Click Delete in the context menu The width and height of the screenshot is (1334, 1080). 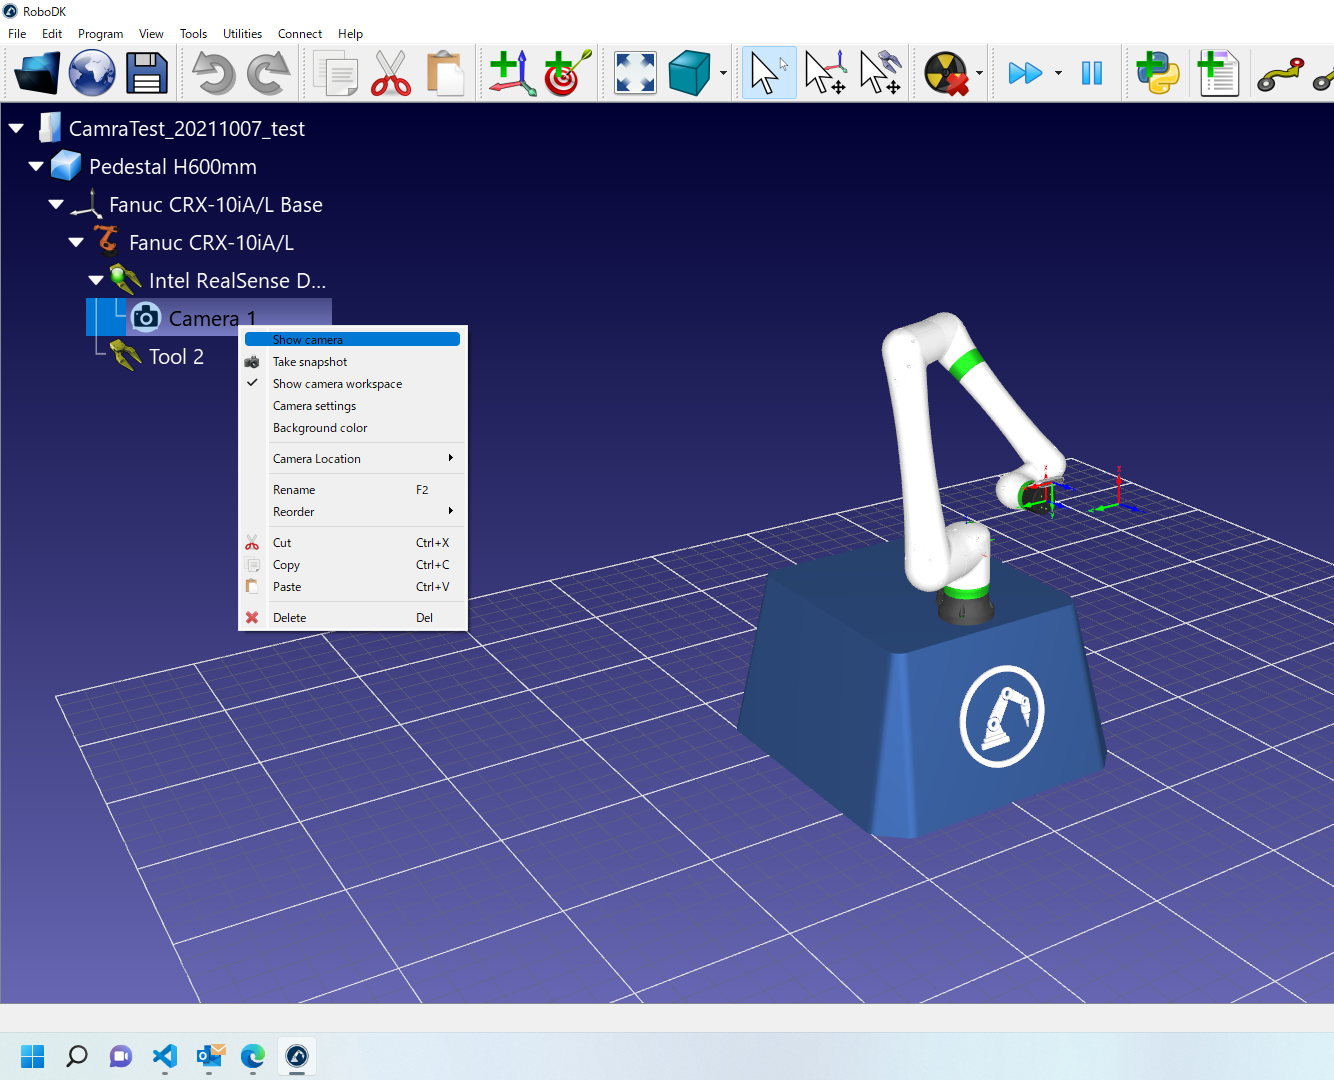pos(290,618)
